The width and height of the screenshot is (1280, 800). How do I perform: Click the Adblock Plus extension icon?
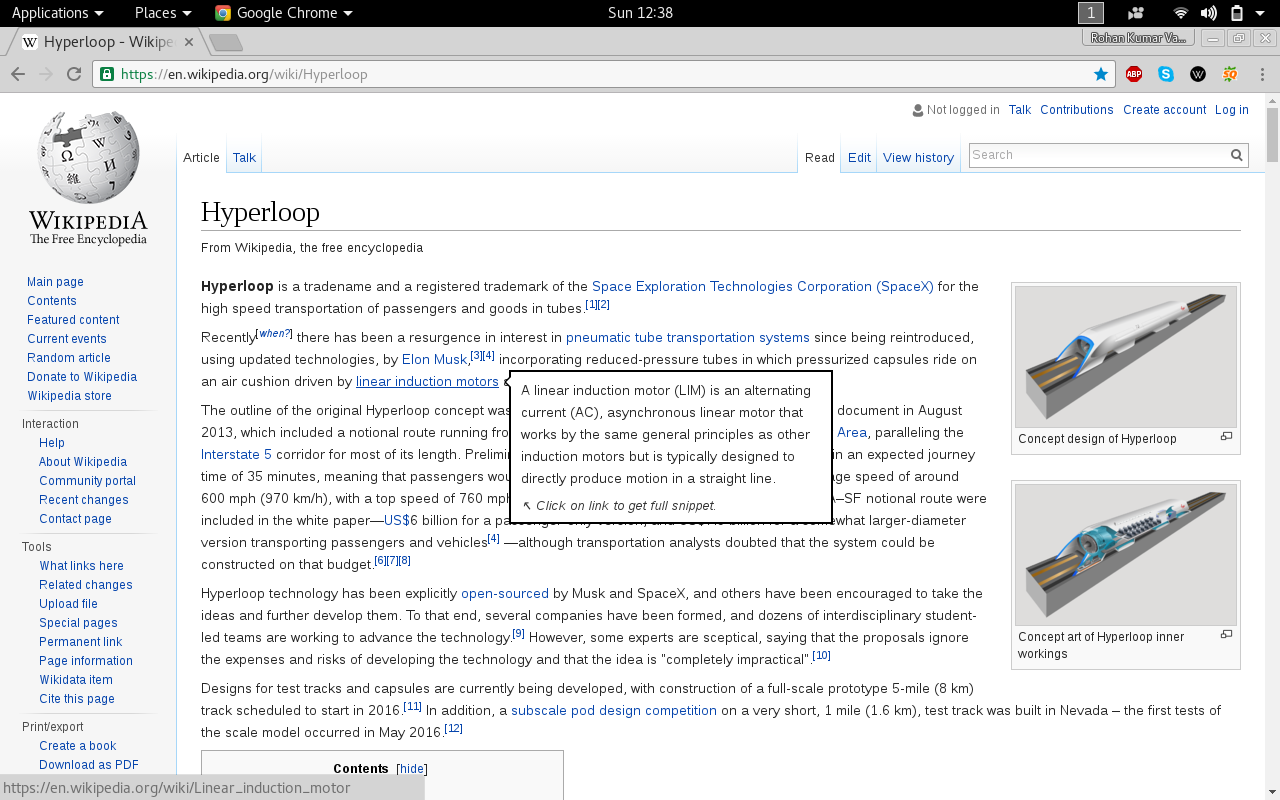point(1133,73)
